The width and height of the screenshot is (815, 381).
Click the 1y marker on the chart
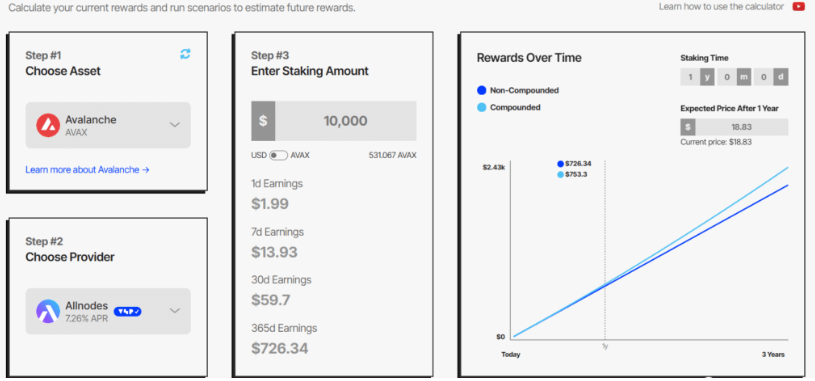[604, 346]
